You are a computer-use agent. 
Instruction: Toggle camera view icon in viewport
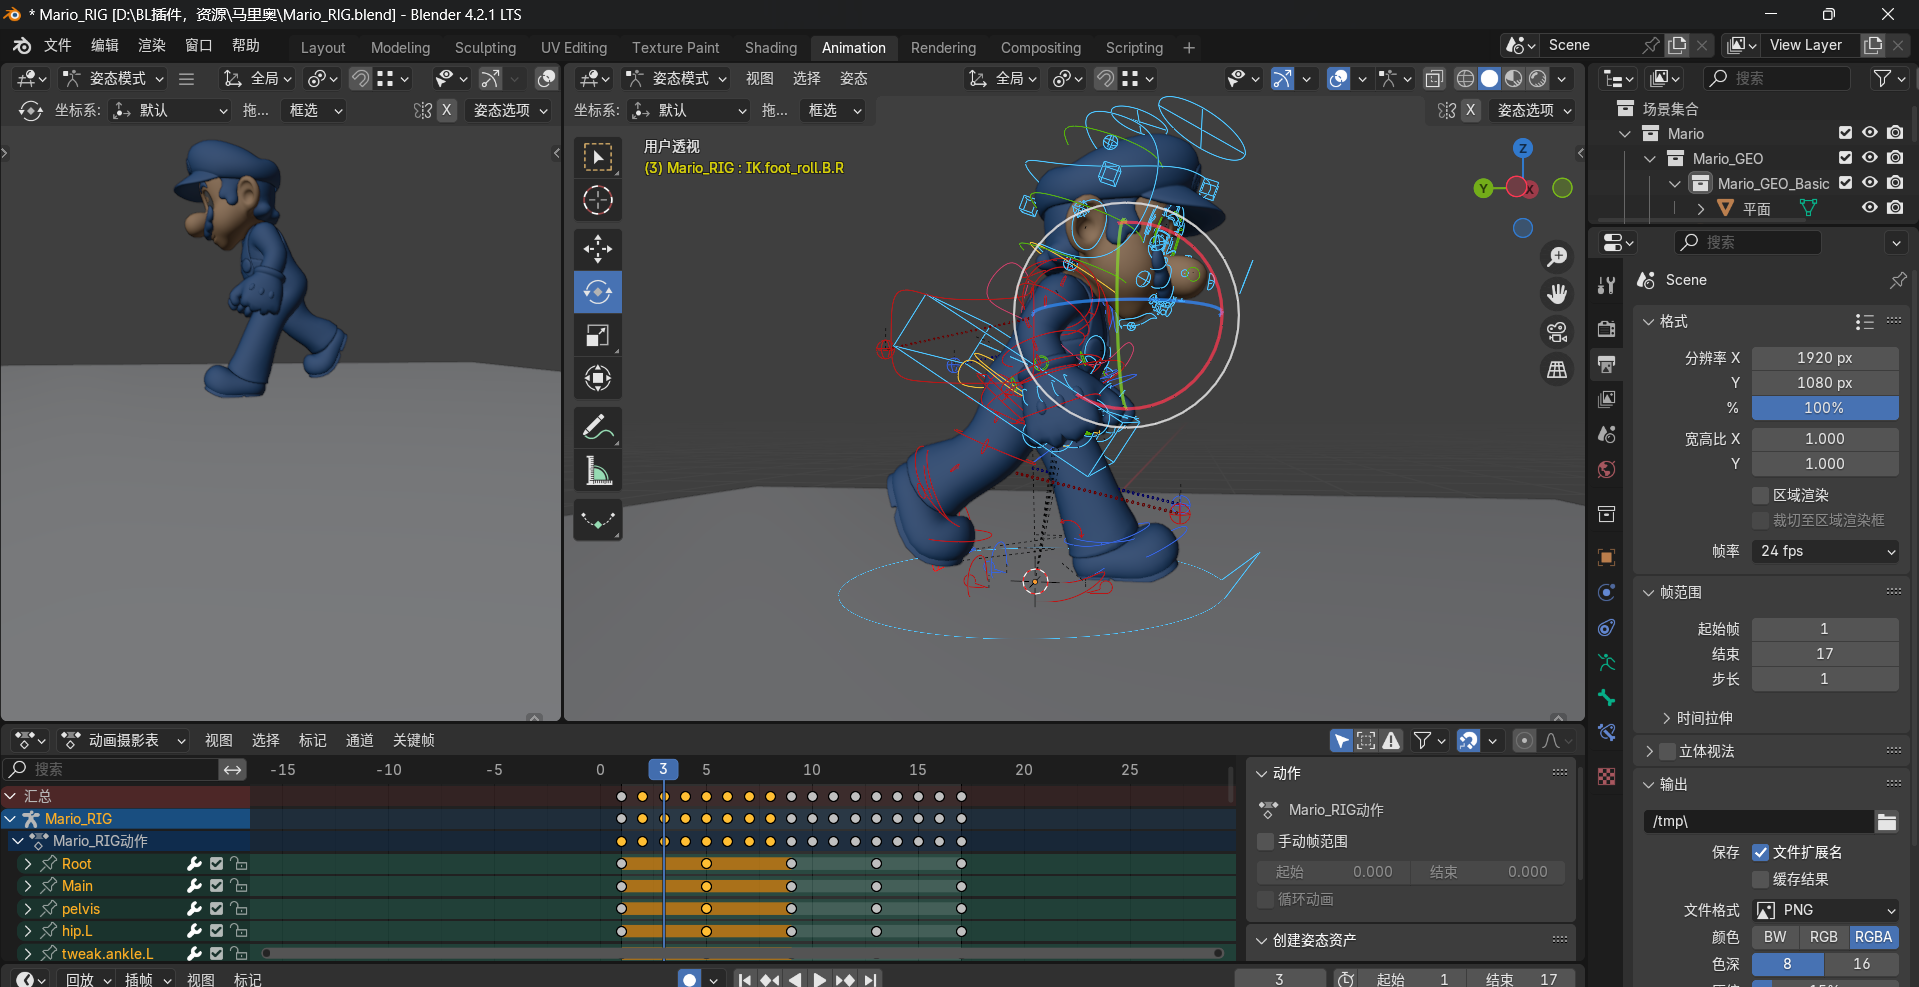(1557, 332)
